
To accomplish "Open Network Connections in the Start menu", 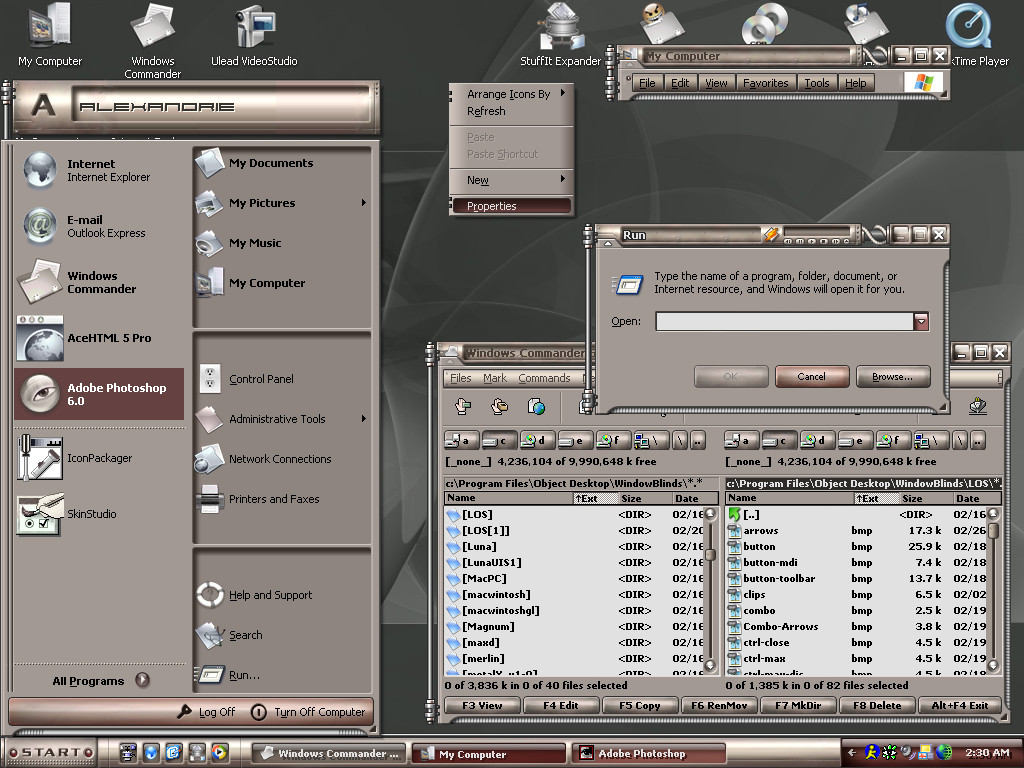I will [281, 459].
